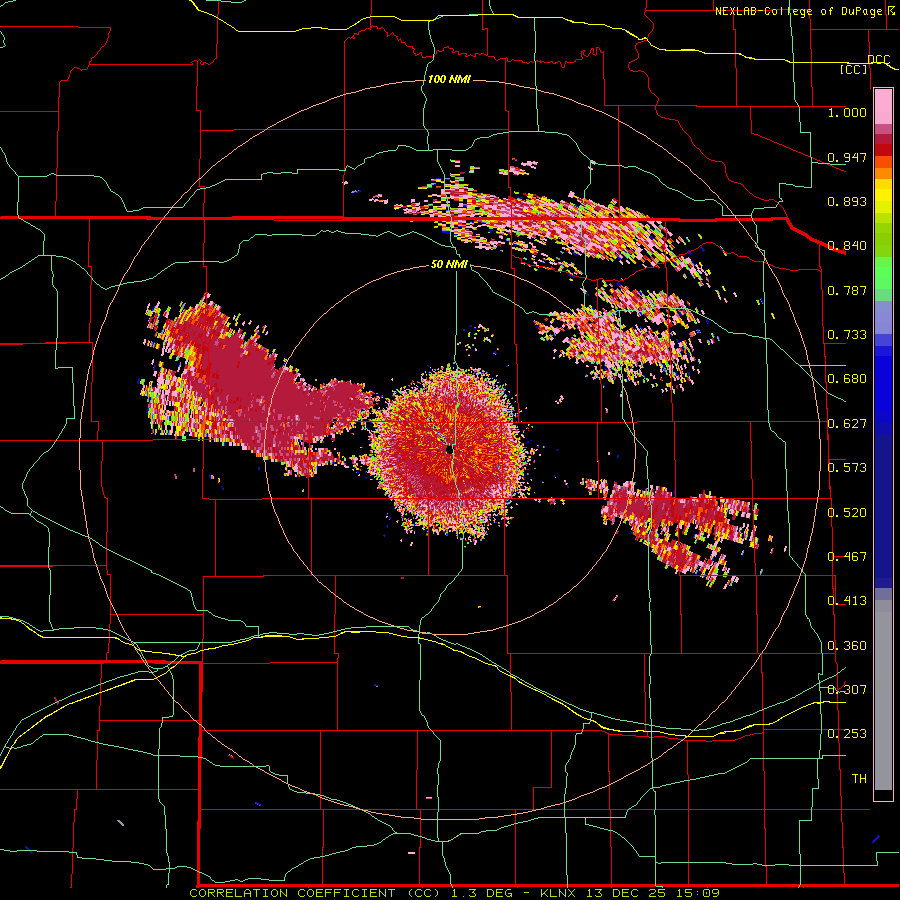
Task: Click the CORRELATION COEFFICIENT (CC) caption text
Action: [x=316, y=893]
